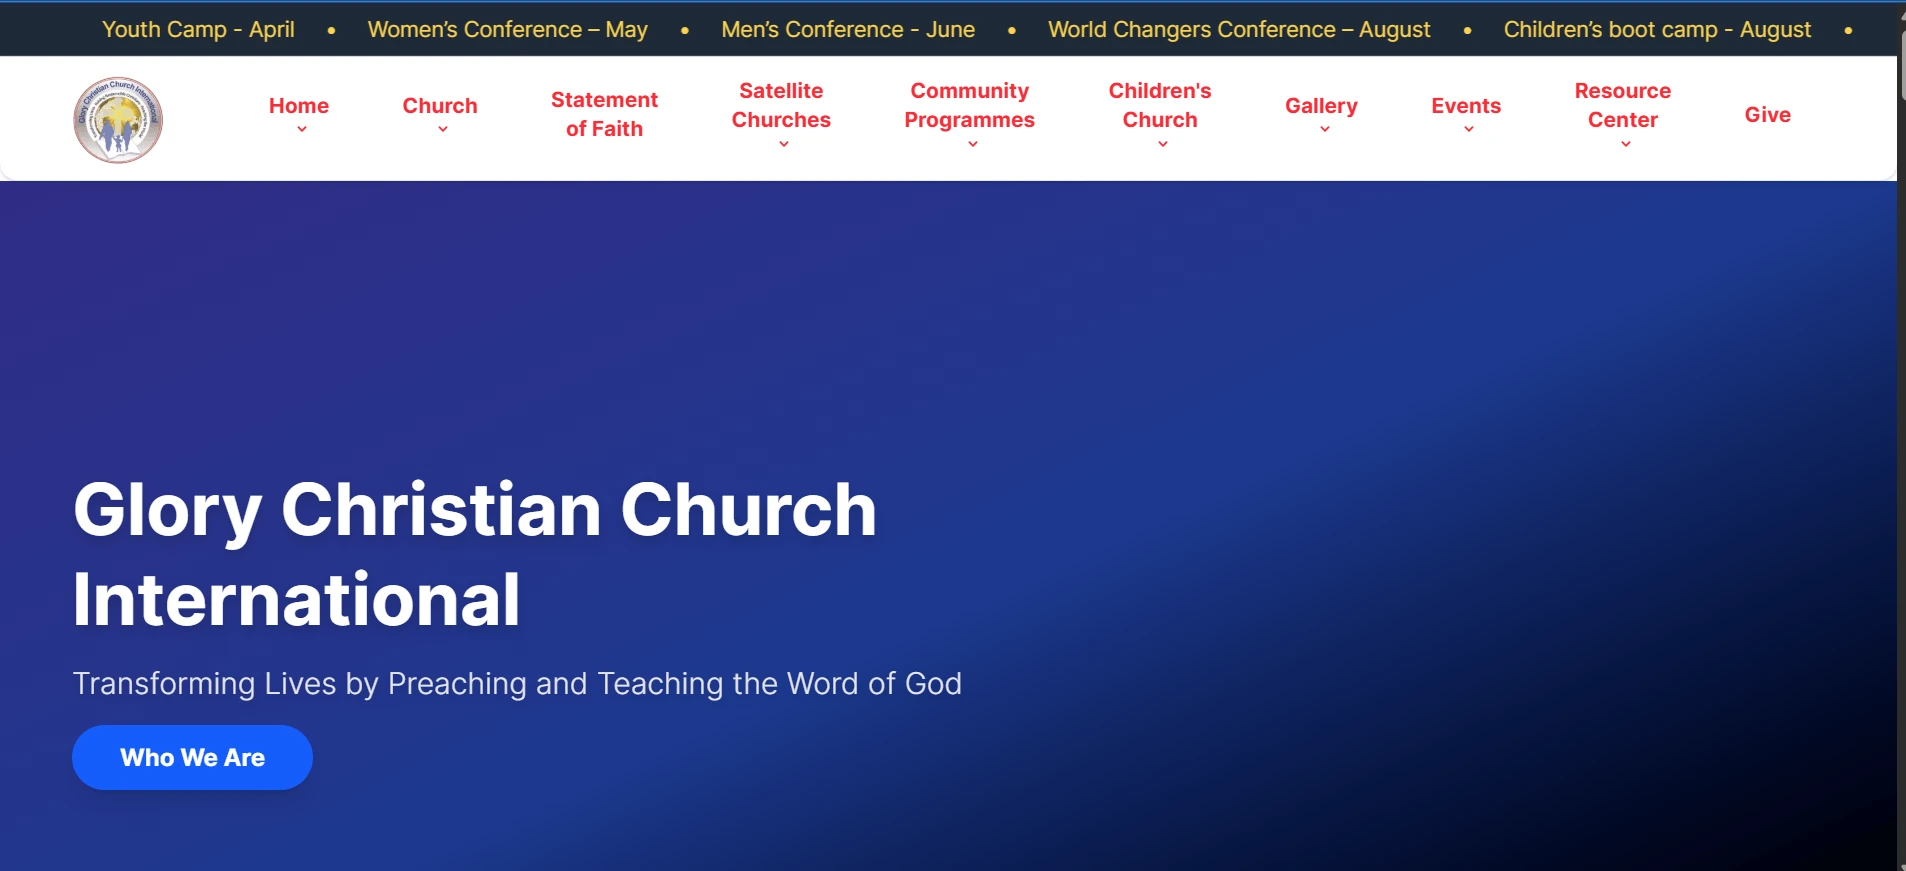1906x871 pixels.
Task: Click Women's Conference – May announcement
Action: [x=508, y=30]
